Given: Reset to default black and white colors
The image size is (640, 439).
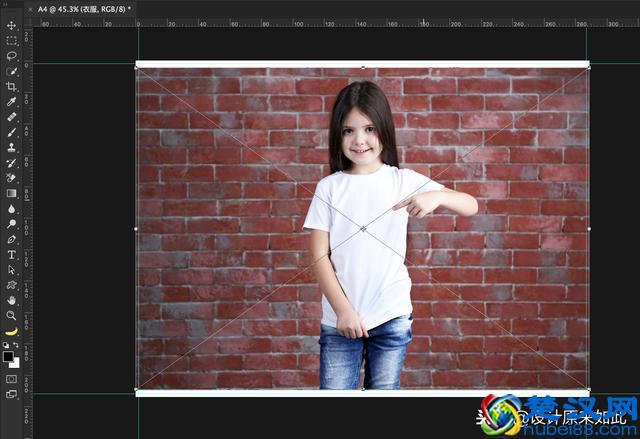Looking at the screenshot, I should [x=5, y=346].
